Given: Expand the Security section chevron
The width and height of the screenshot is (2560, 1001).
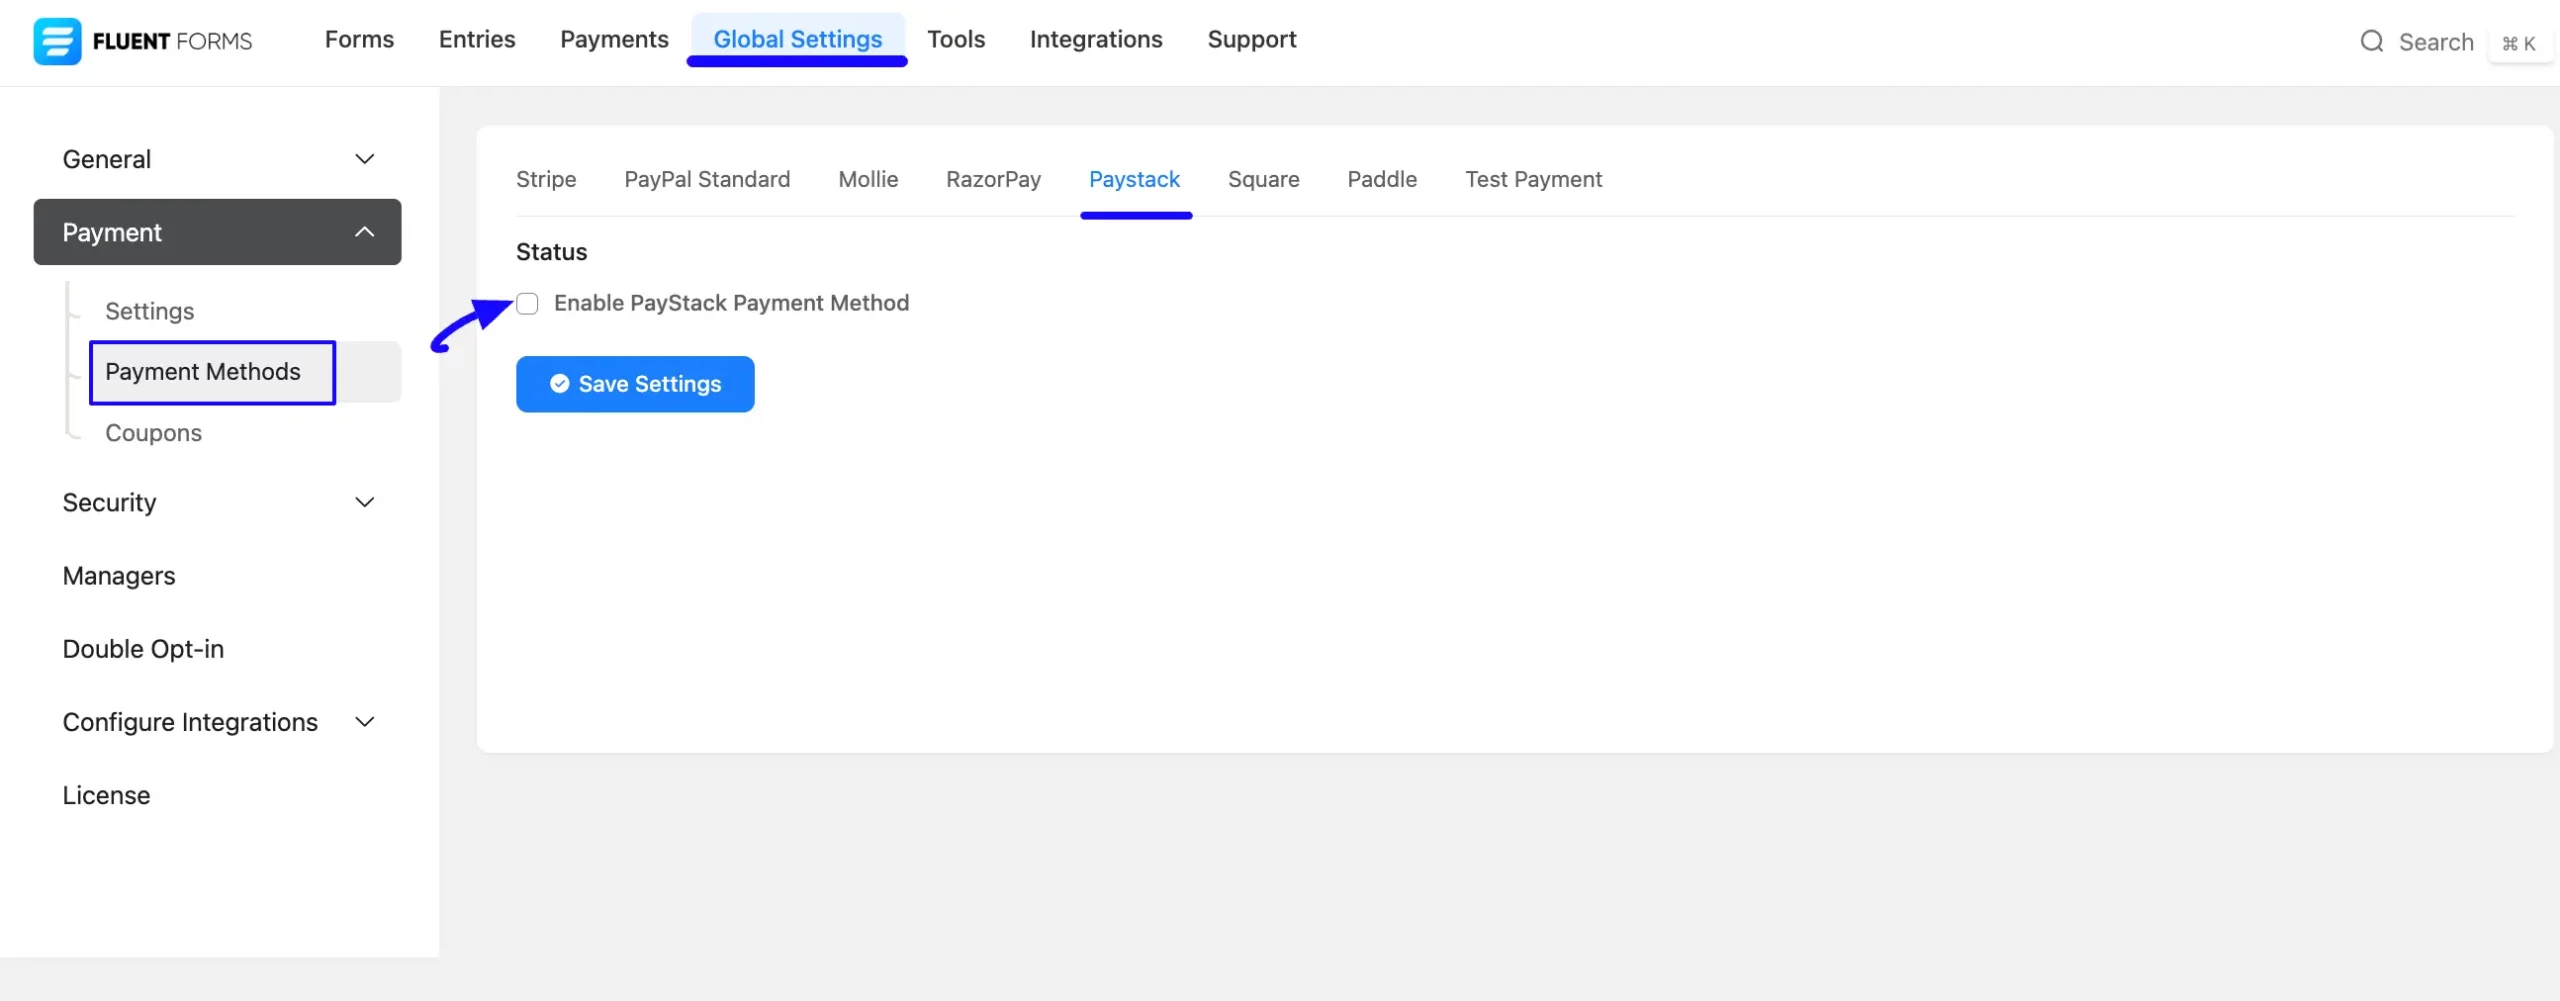Looking at the screenshot, I should (365, 502).
